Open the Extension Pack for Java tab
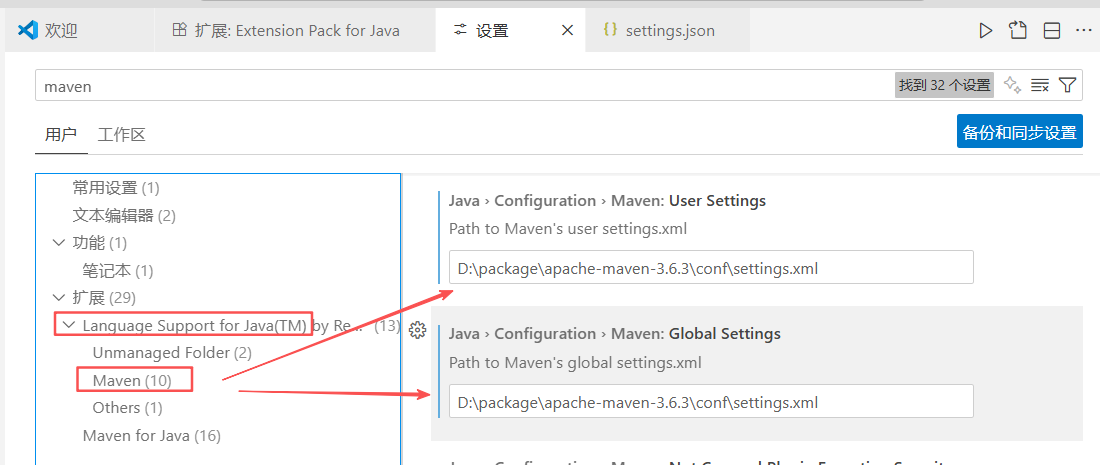Viewport: 1100px width, 465px height. pyautogui.click(x=295, y=30)
